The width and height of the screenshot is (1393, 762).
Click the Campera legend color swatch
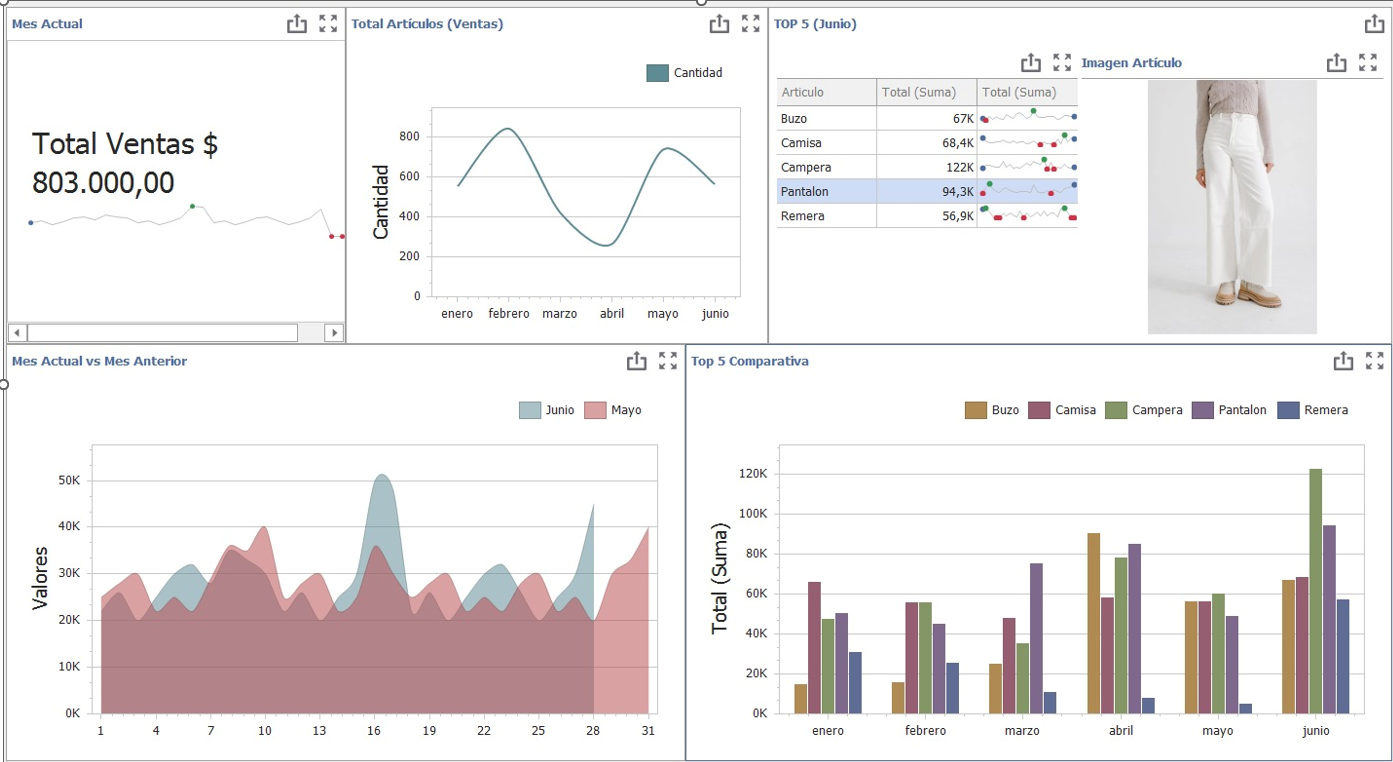[1115, 410]
